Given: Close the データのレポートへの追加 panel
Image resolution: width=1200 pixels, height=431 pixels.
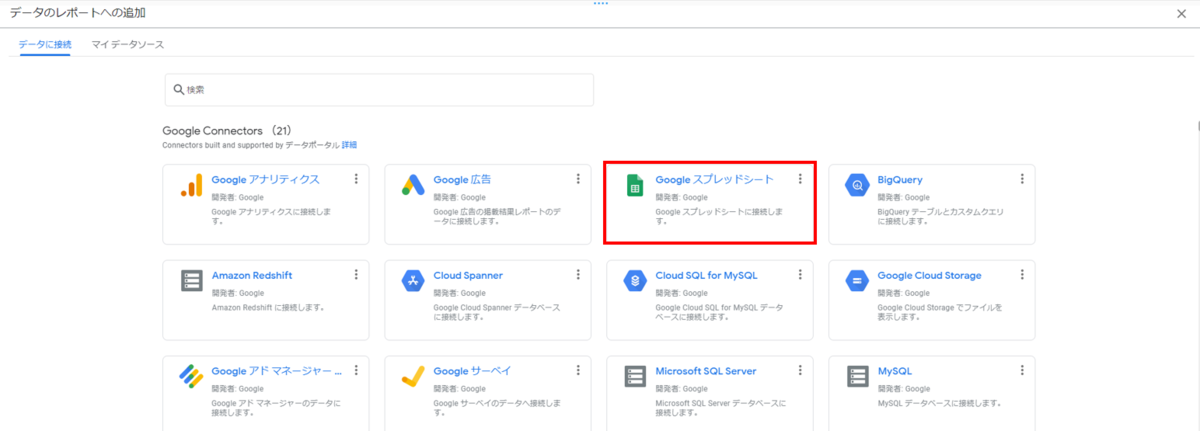Looking at the screenshot, I should tap(1182, 12).
